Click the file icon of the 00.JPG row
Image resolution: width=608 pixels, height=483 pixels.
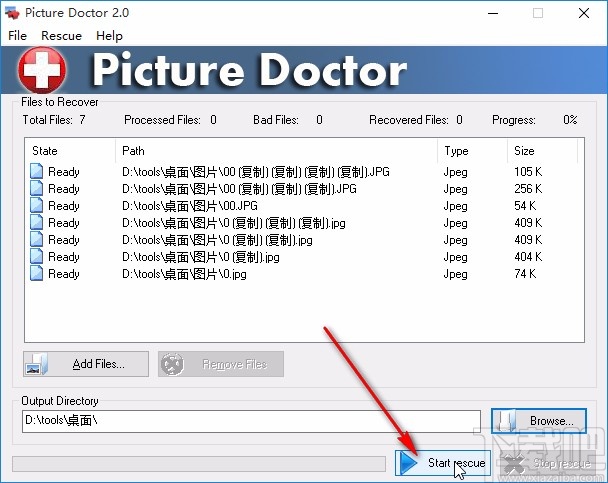[x=36, y=205]
